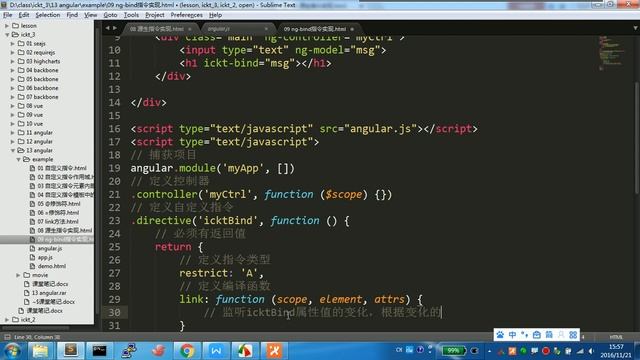Open the Goto menu
The image size is (640, 360).
pos(110,15)
